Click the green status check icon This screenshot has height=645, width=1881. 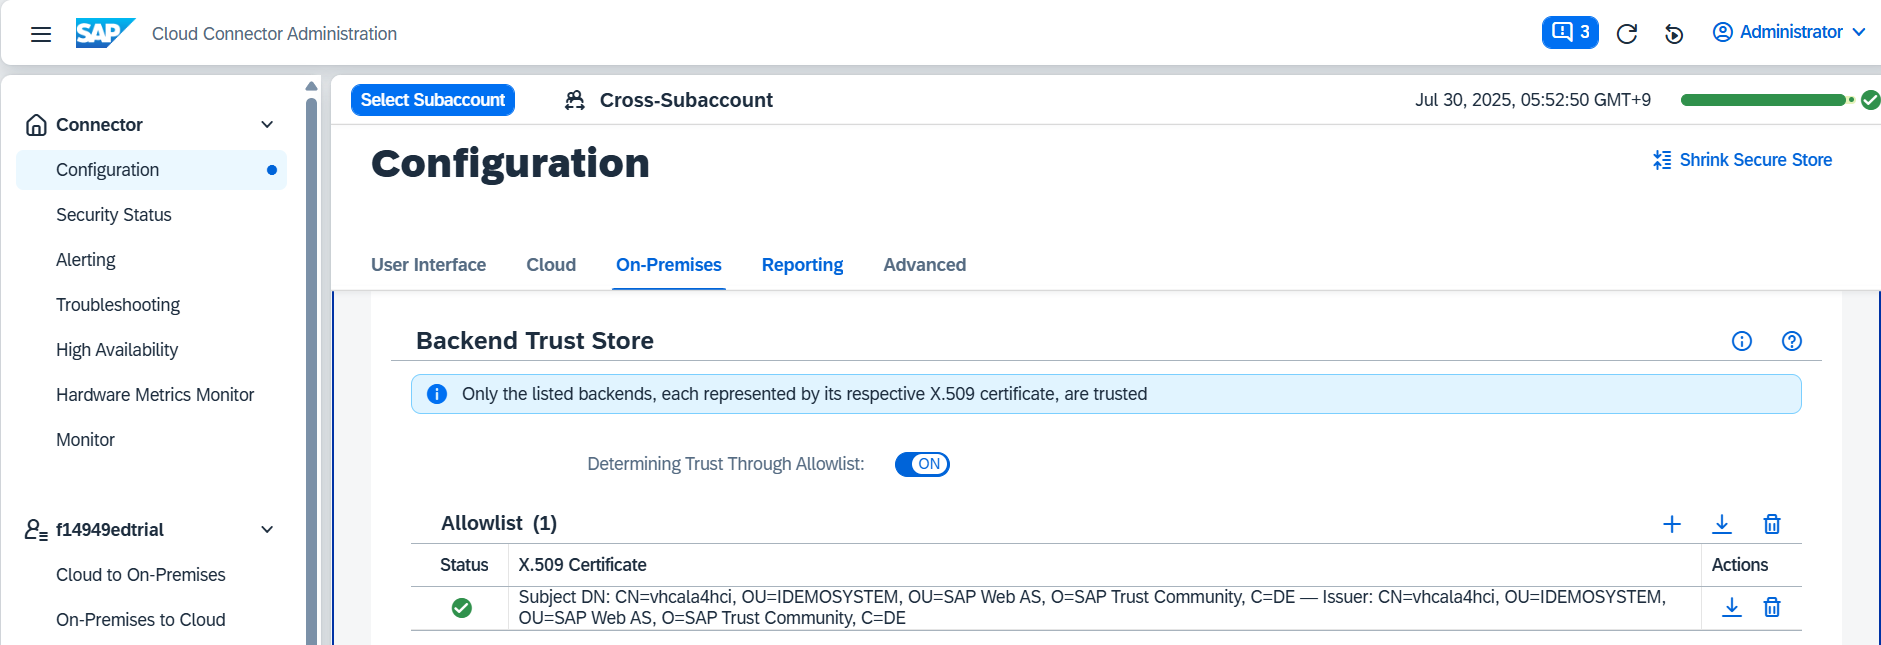tap(1870, 100)
